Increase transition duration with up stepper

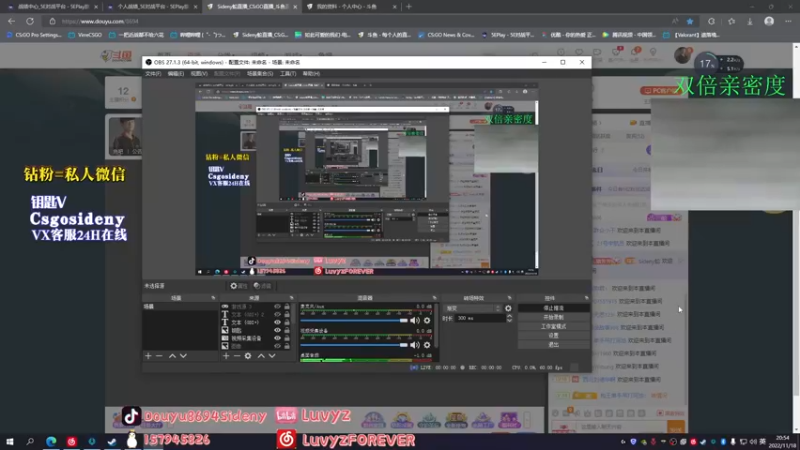[x=509, y=316]
